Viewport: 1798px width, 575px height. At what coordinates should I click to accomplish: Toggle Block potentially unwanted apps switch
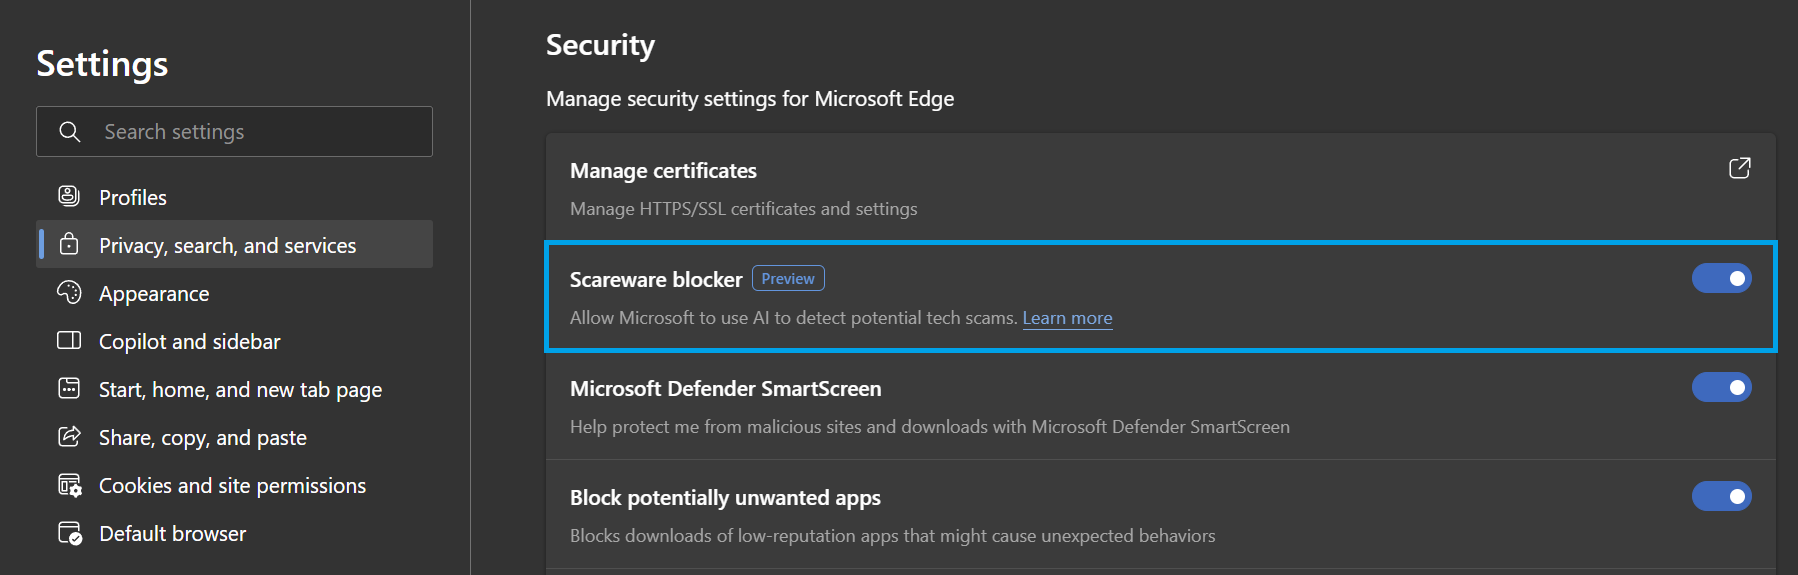1722,496
